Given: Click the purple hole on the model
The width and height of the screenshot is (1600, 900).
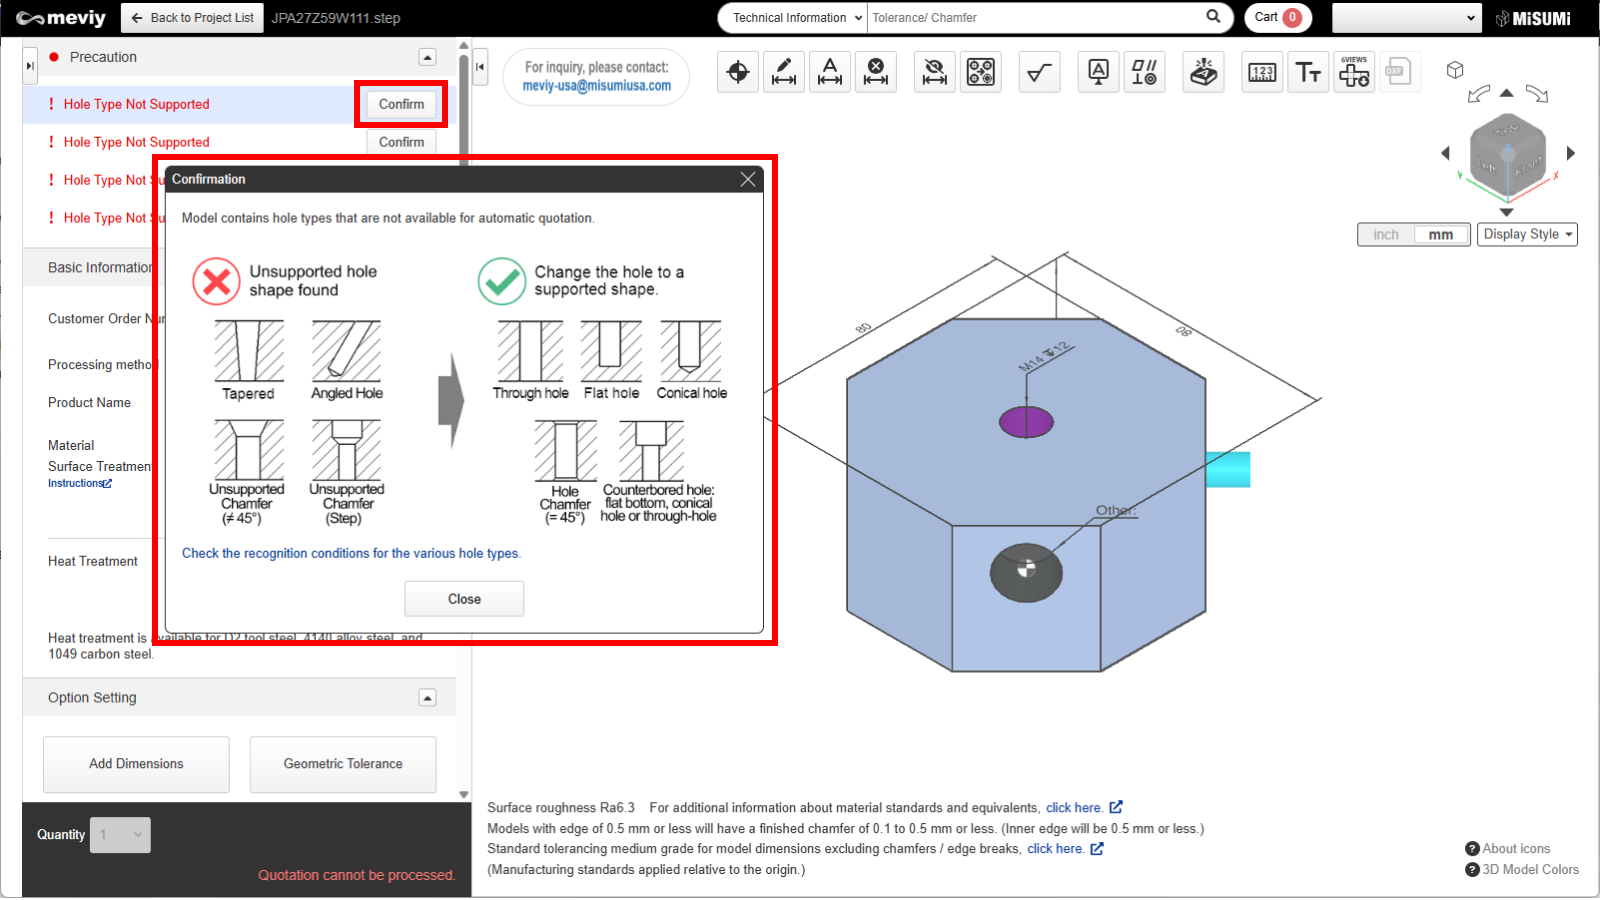Looking at the screenshot, I should point(1026,422).
